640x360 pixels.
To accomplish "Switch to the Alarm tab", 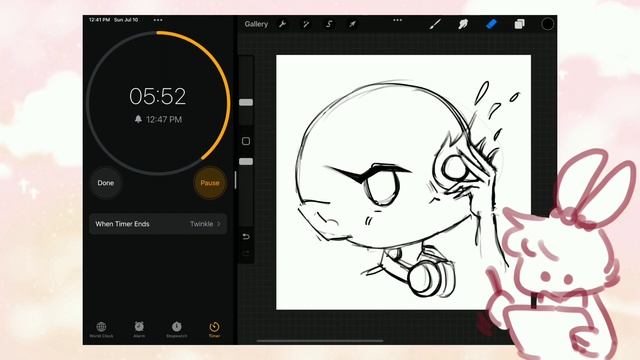I will [x=139, y=329].
